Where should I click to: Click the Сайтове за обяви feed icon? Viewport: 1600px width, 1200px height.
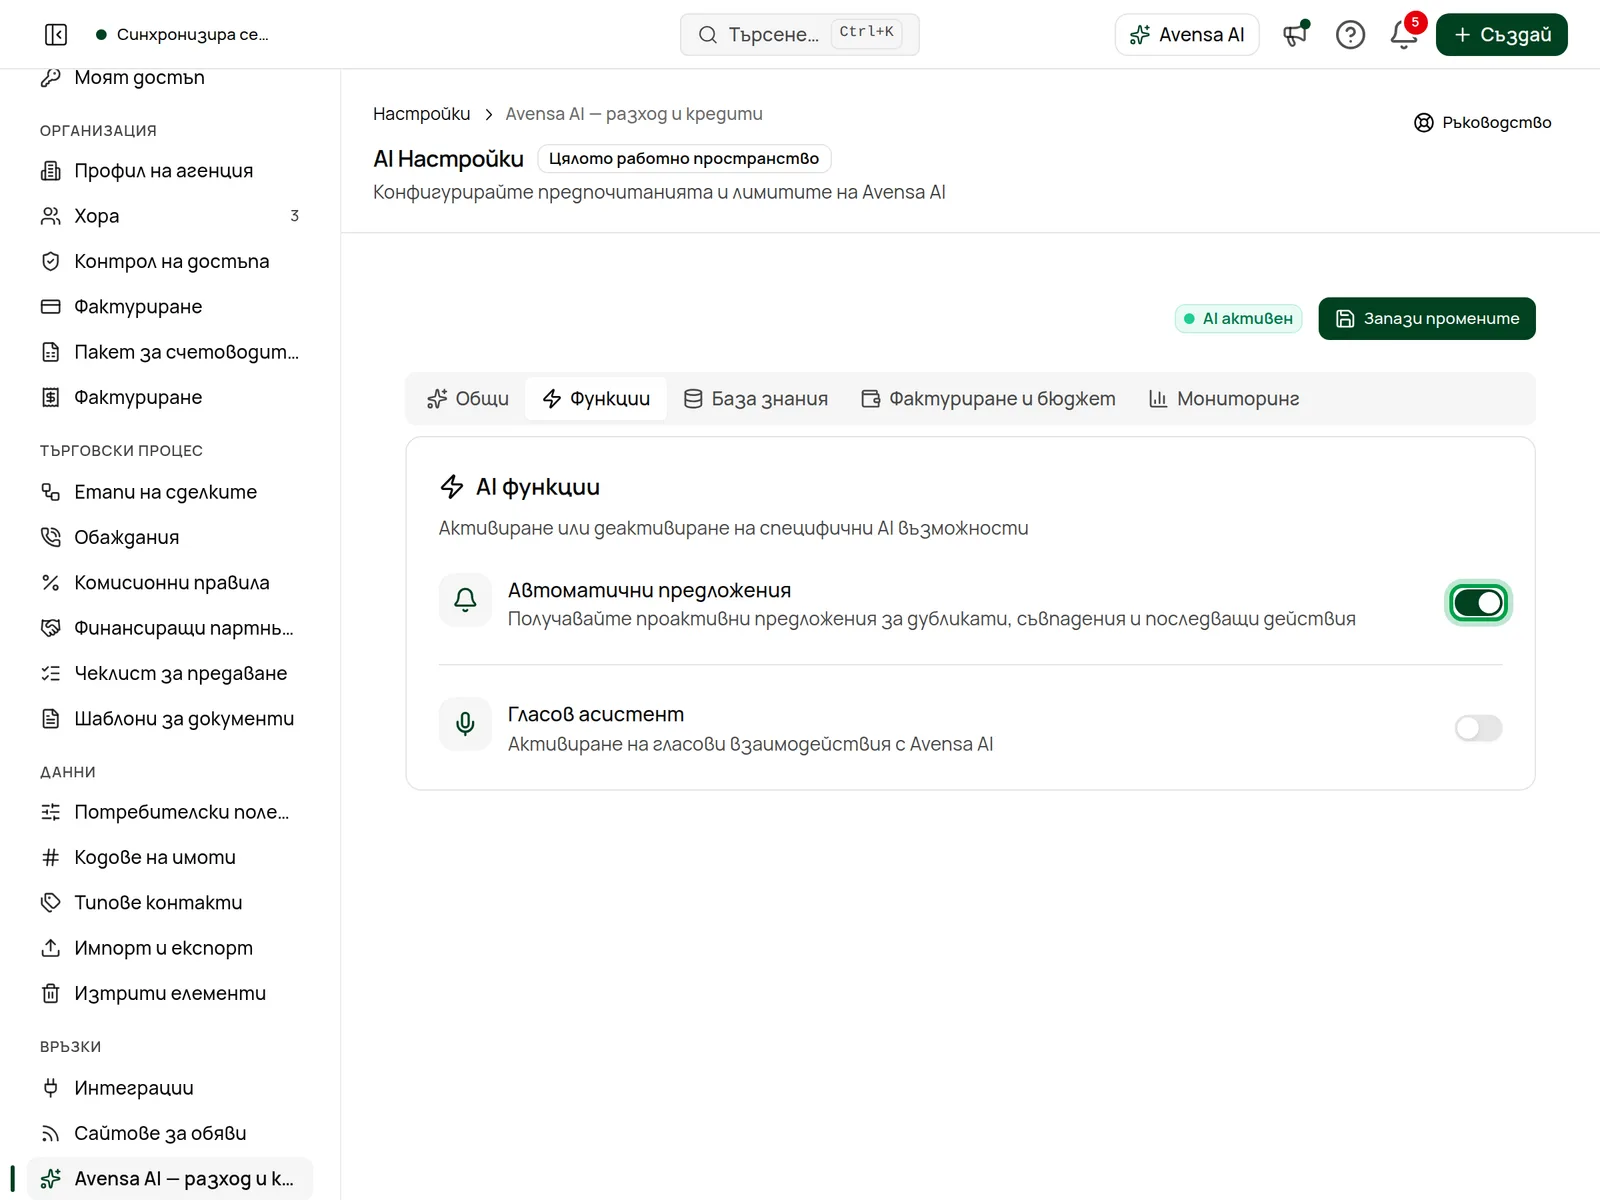point(51,1134)
